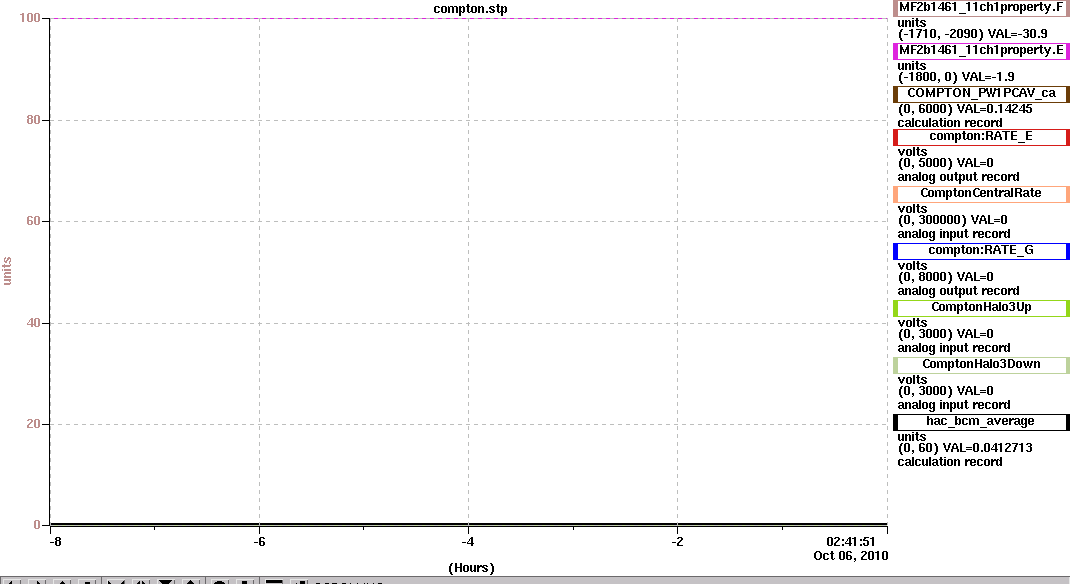Click the x-axis tick label "-6"
This screenshot has width=1070, height=584.
coord(259,542)
